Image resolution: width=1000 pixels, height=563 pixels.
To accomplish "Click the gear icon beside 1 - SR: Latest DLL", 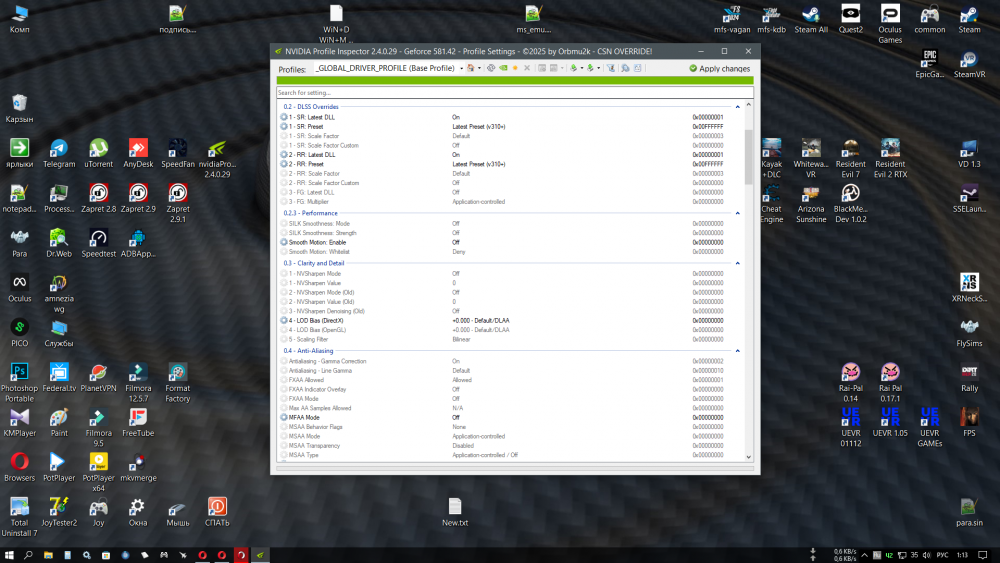I will (284, 117).
